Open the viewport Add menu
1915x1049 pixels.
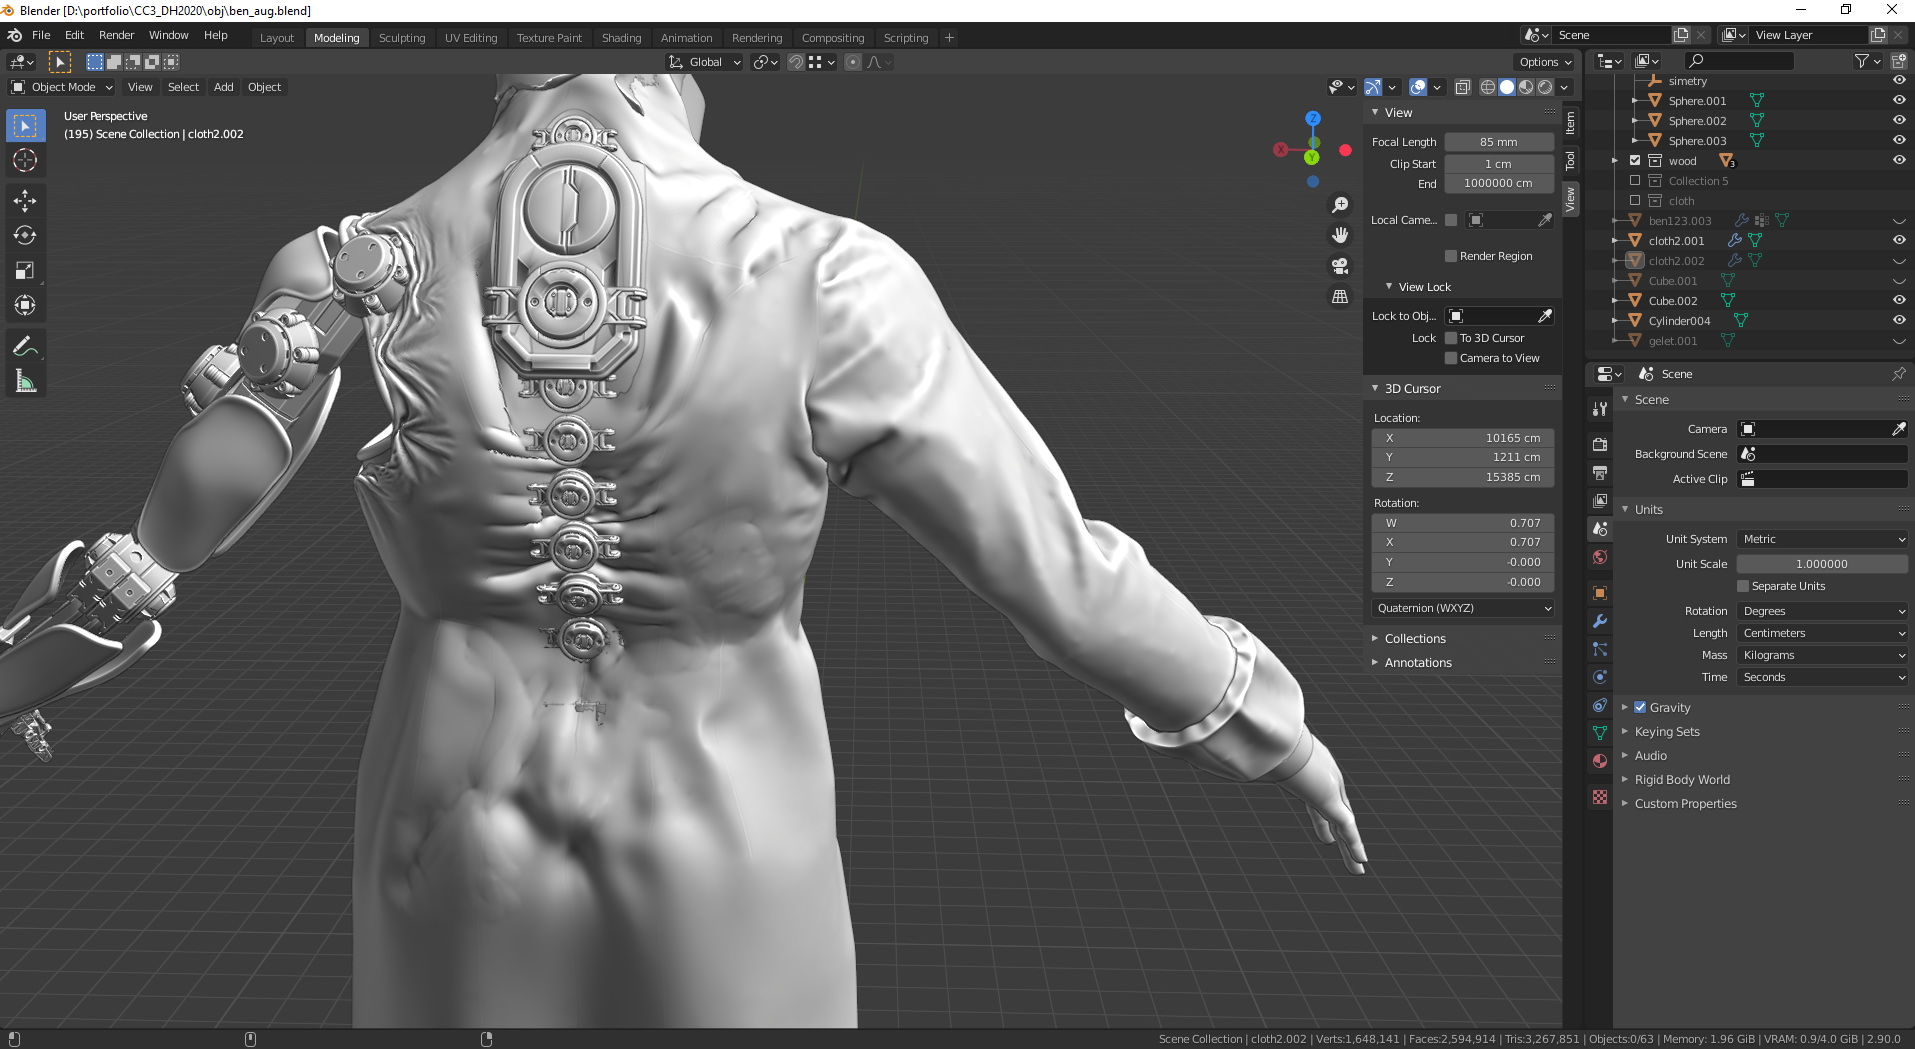(x=223, y=87)
